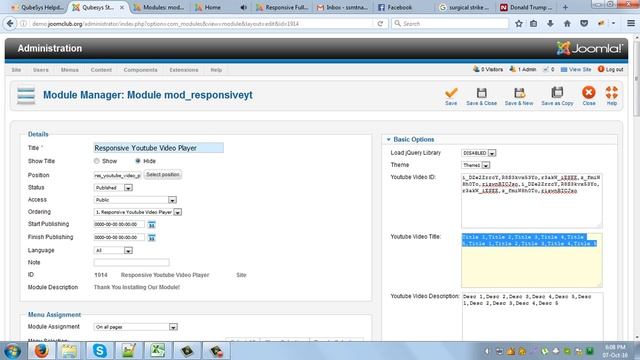Open the Start Publishing calendar picker

click(x=151, y=224)
